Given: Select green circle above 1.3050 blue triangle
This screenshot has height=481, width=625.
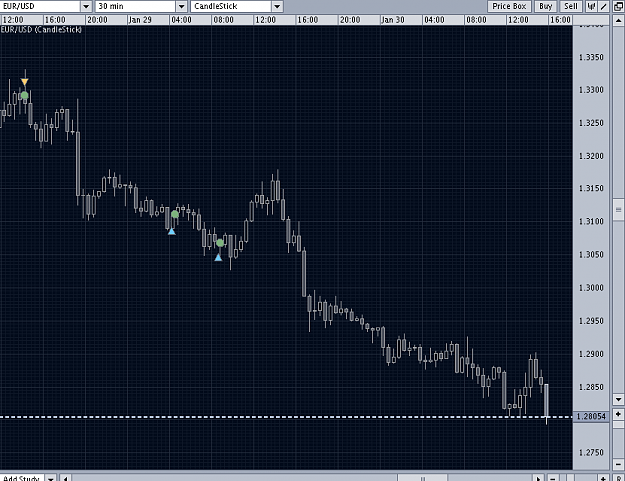Looking at the screenshot, I should (x=220, y=243).
